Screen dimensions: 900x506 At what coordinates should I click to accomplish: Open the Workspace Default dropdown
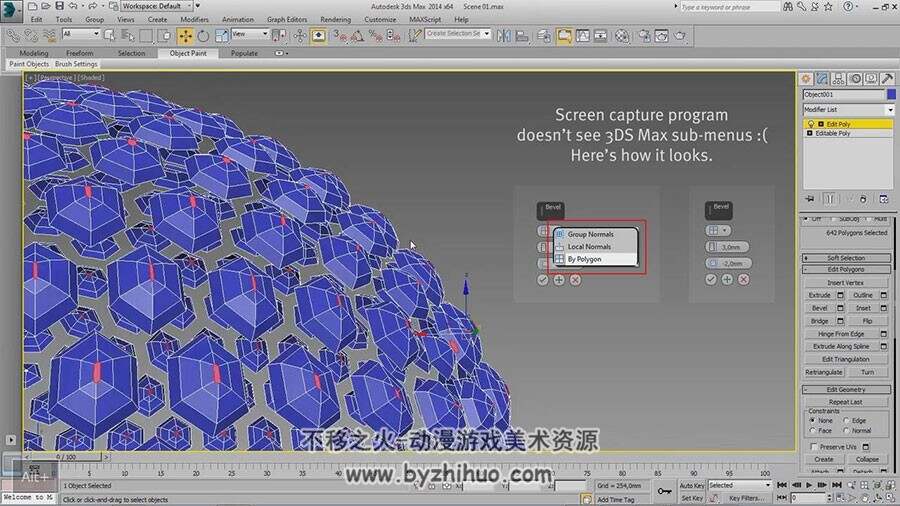pyautogui.click(x=157, y=6)
